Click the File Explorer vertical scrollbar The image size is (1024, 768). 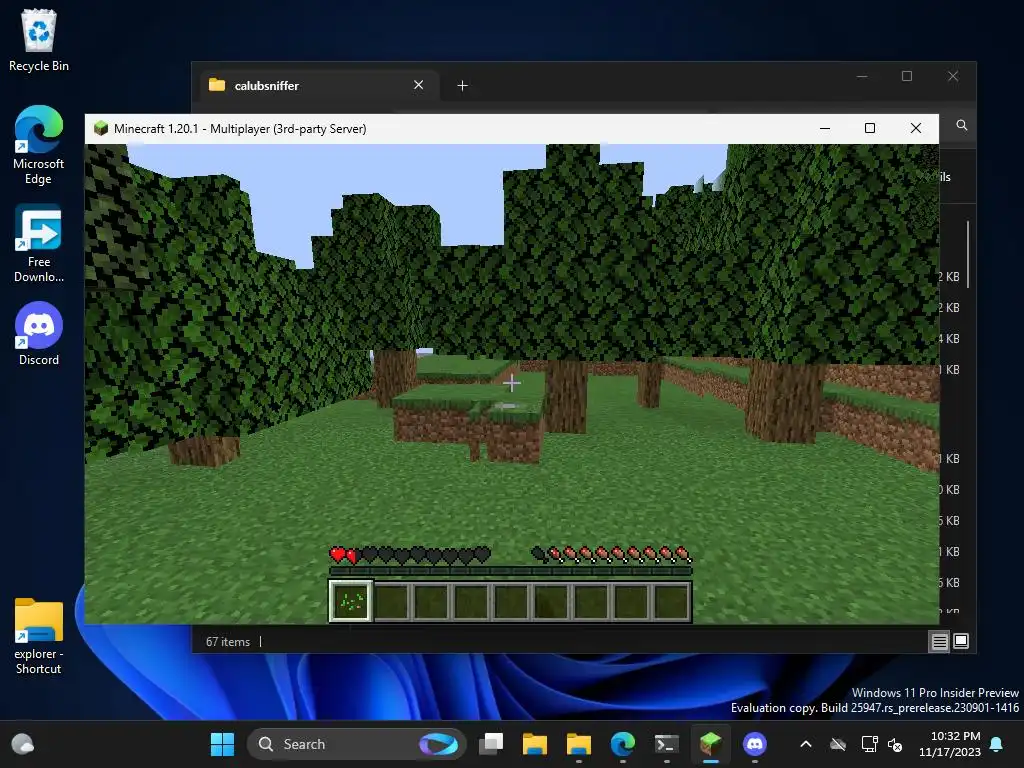click(968, 255)
